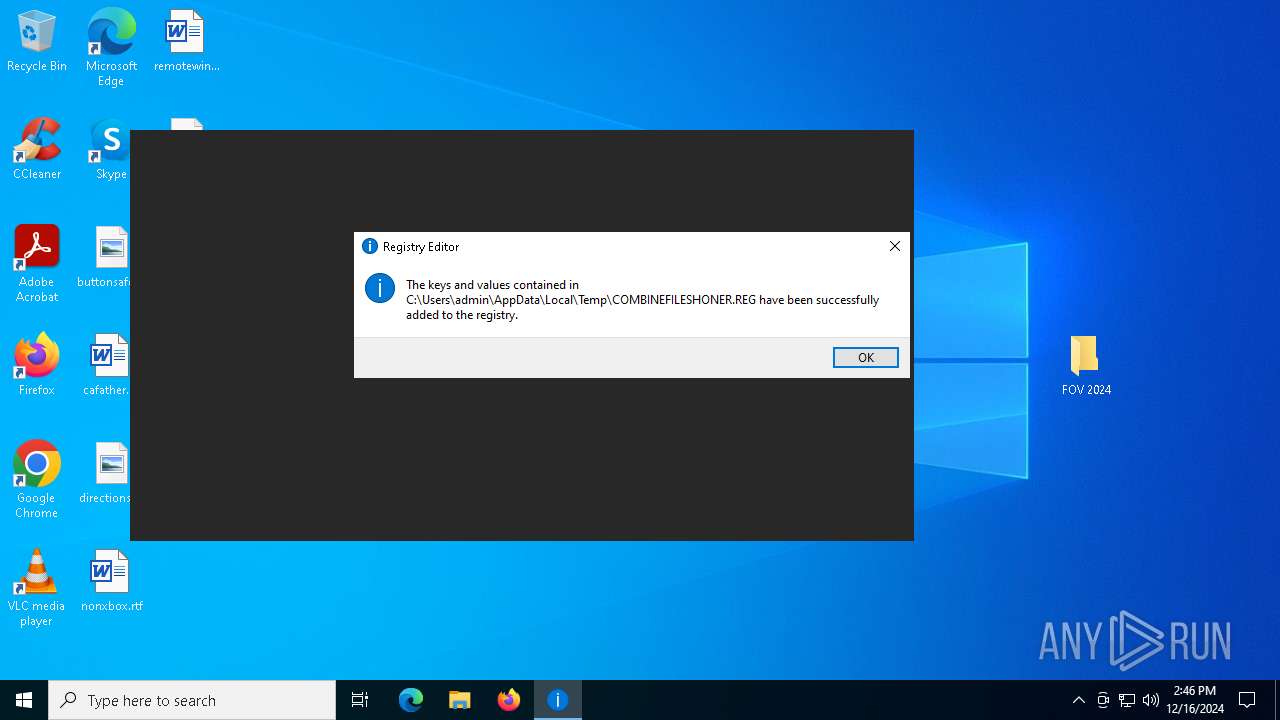Viewport: 1280px width, 720px height.
Task: Open Task View from the taskbar
Action: click(x=360, y=700)
